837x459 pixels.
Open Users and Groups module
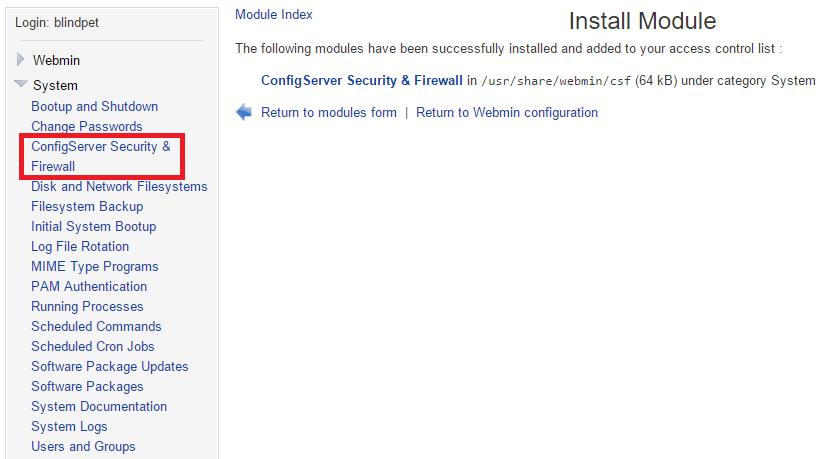(x=83, y=446)
